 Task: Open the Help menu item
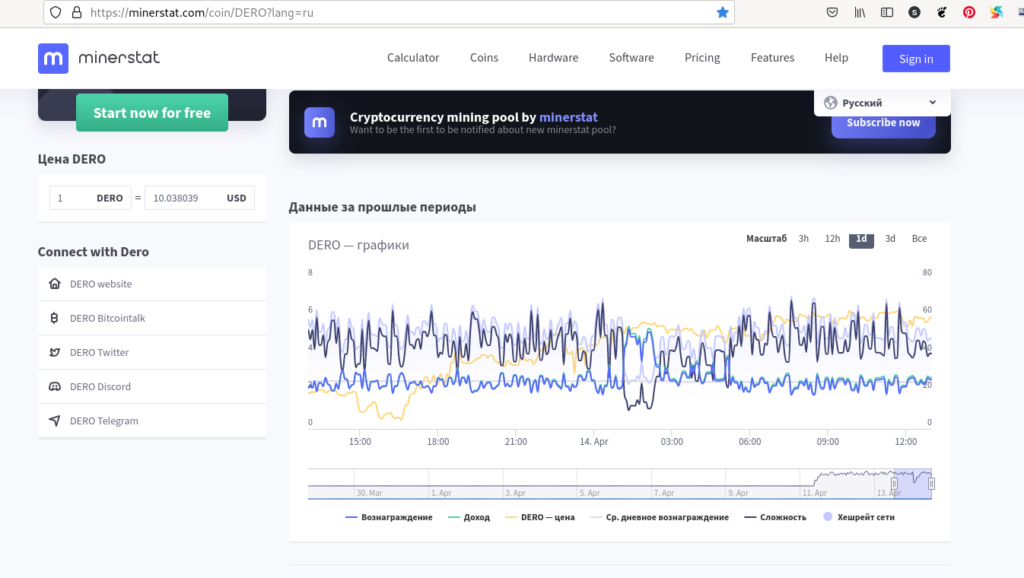click(x=836, y=57)
